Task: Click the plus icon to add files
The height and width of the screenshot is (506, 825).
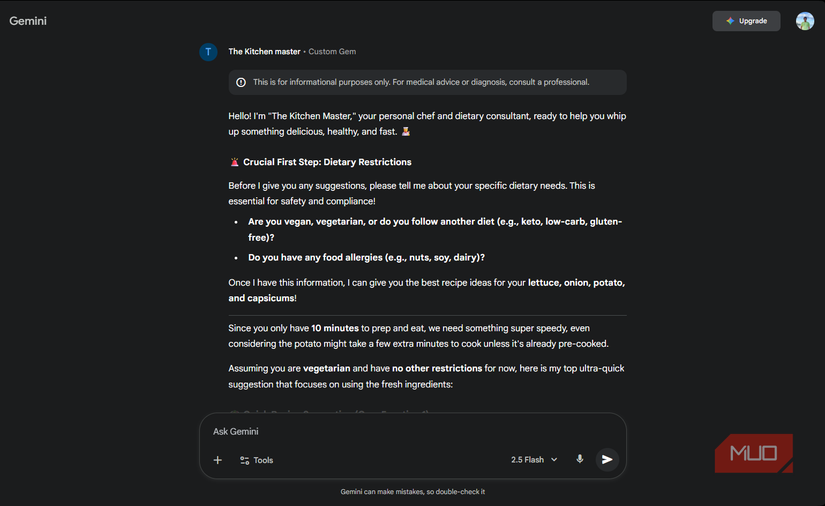Action: click(218, 460)
